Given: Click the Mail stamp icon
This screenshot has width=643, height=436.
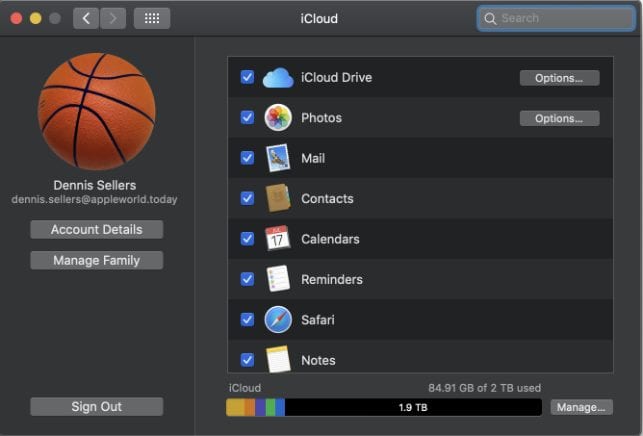Looking at the screenshot, I should 277,158.
